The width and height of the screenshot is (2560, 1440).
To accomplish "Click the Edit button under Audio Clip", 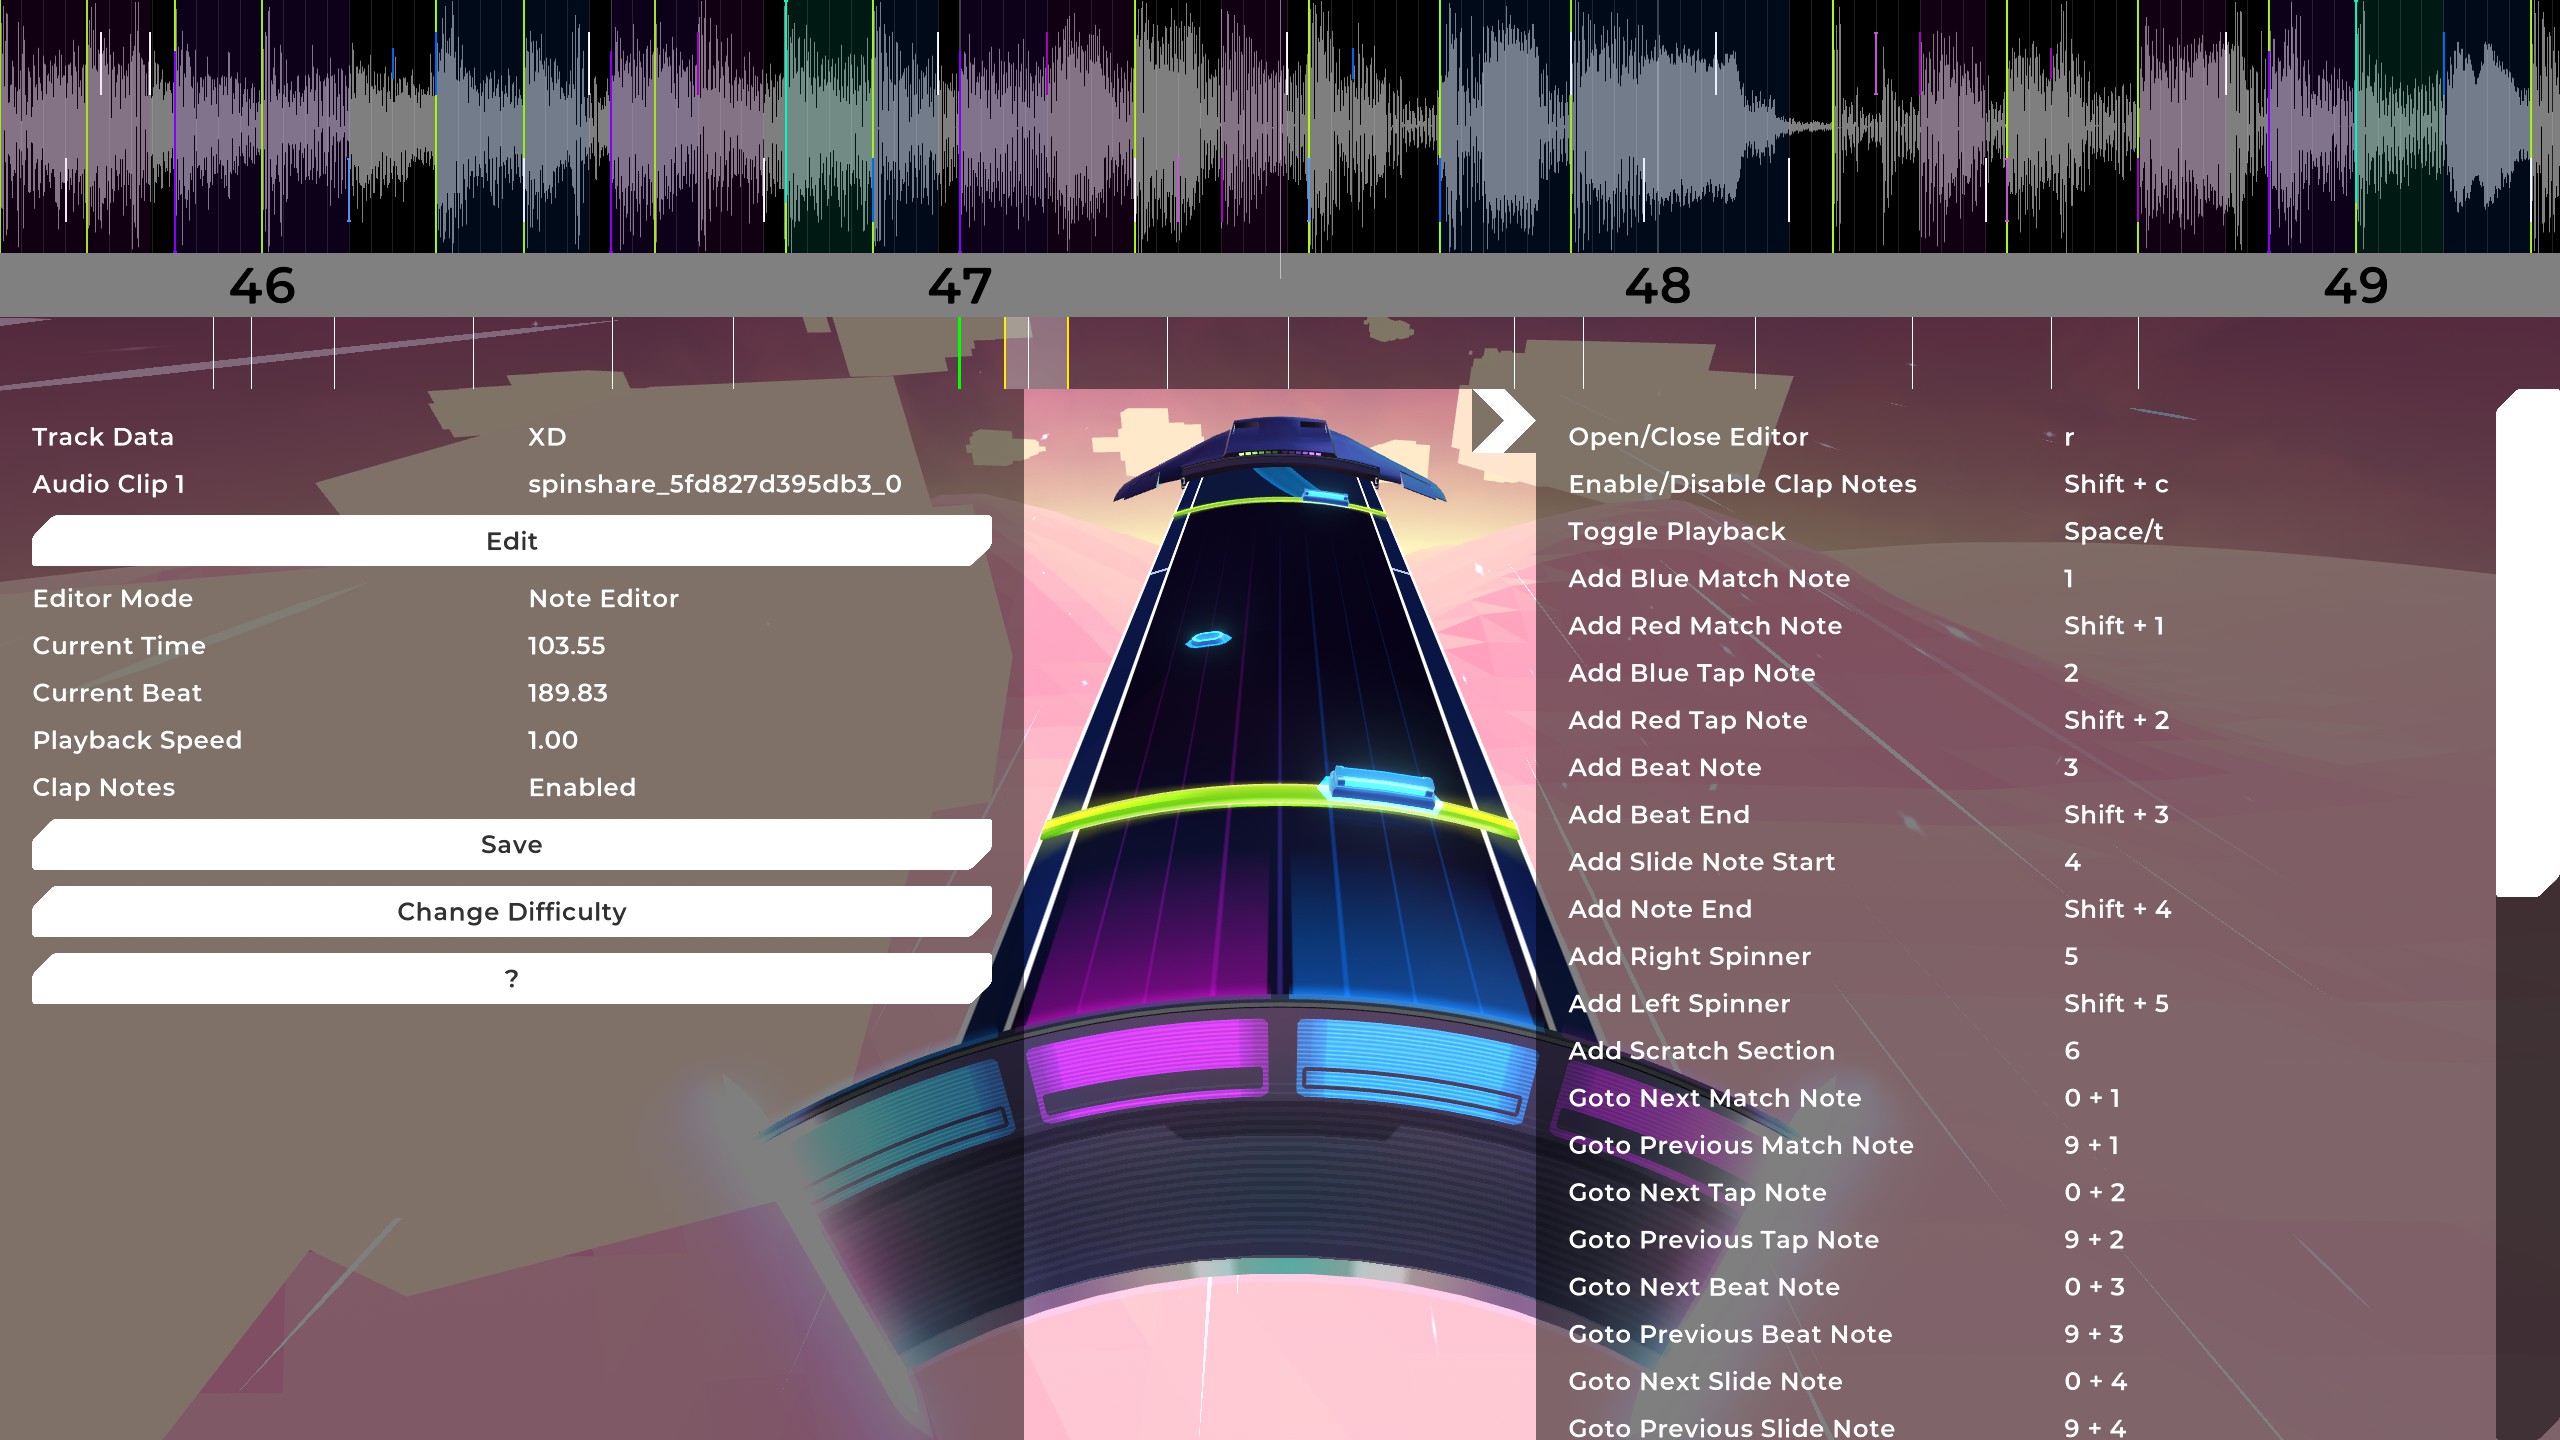I will pos(511,541).
